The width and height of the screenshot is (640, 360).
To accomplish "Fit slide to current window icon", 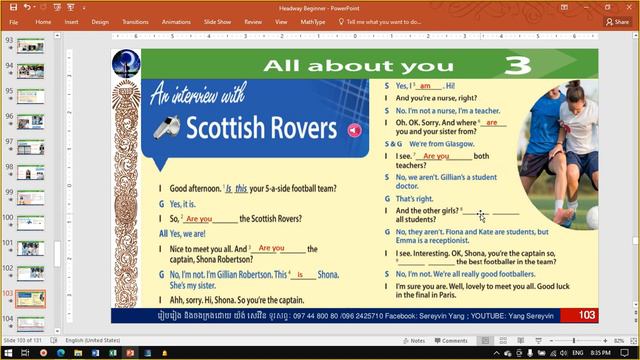I will 633,340.
